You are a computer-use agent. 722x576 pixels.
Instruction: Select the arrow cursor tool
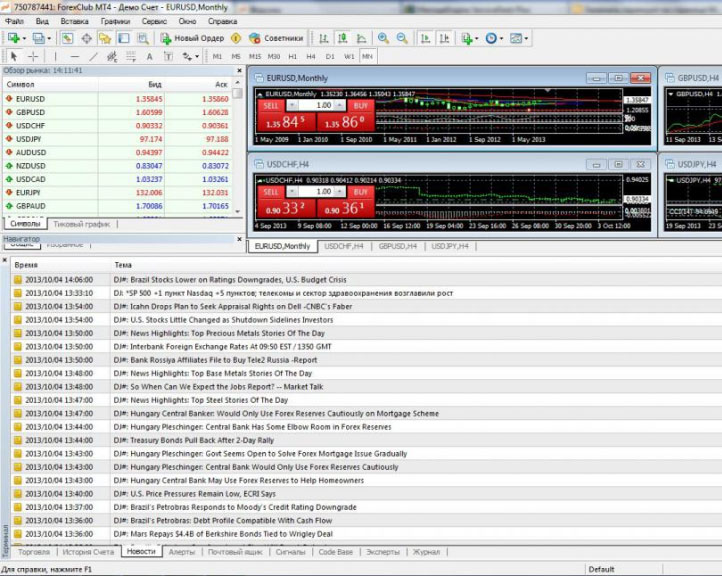[x=13, y=56]
